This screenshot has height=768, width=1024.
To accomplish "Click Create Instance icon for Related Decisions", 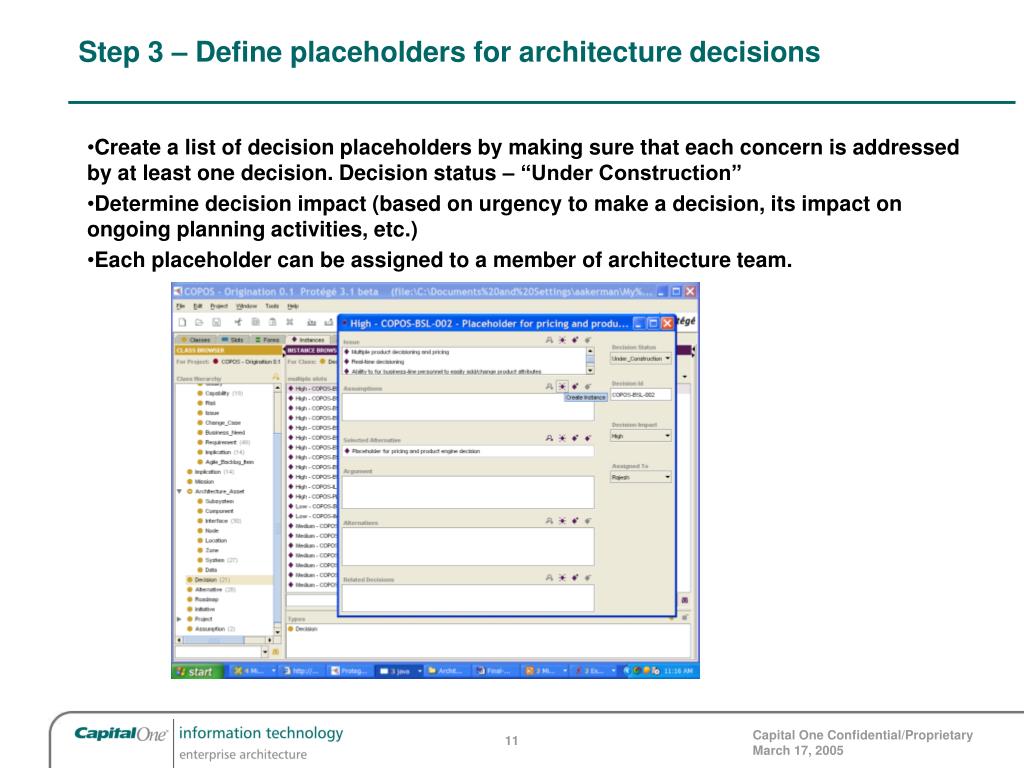I will point(562,577).
